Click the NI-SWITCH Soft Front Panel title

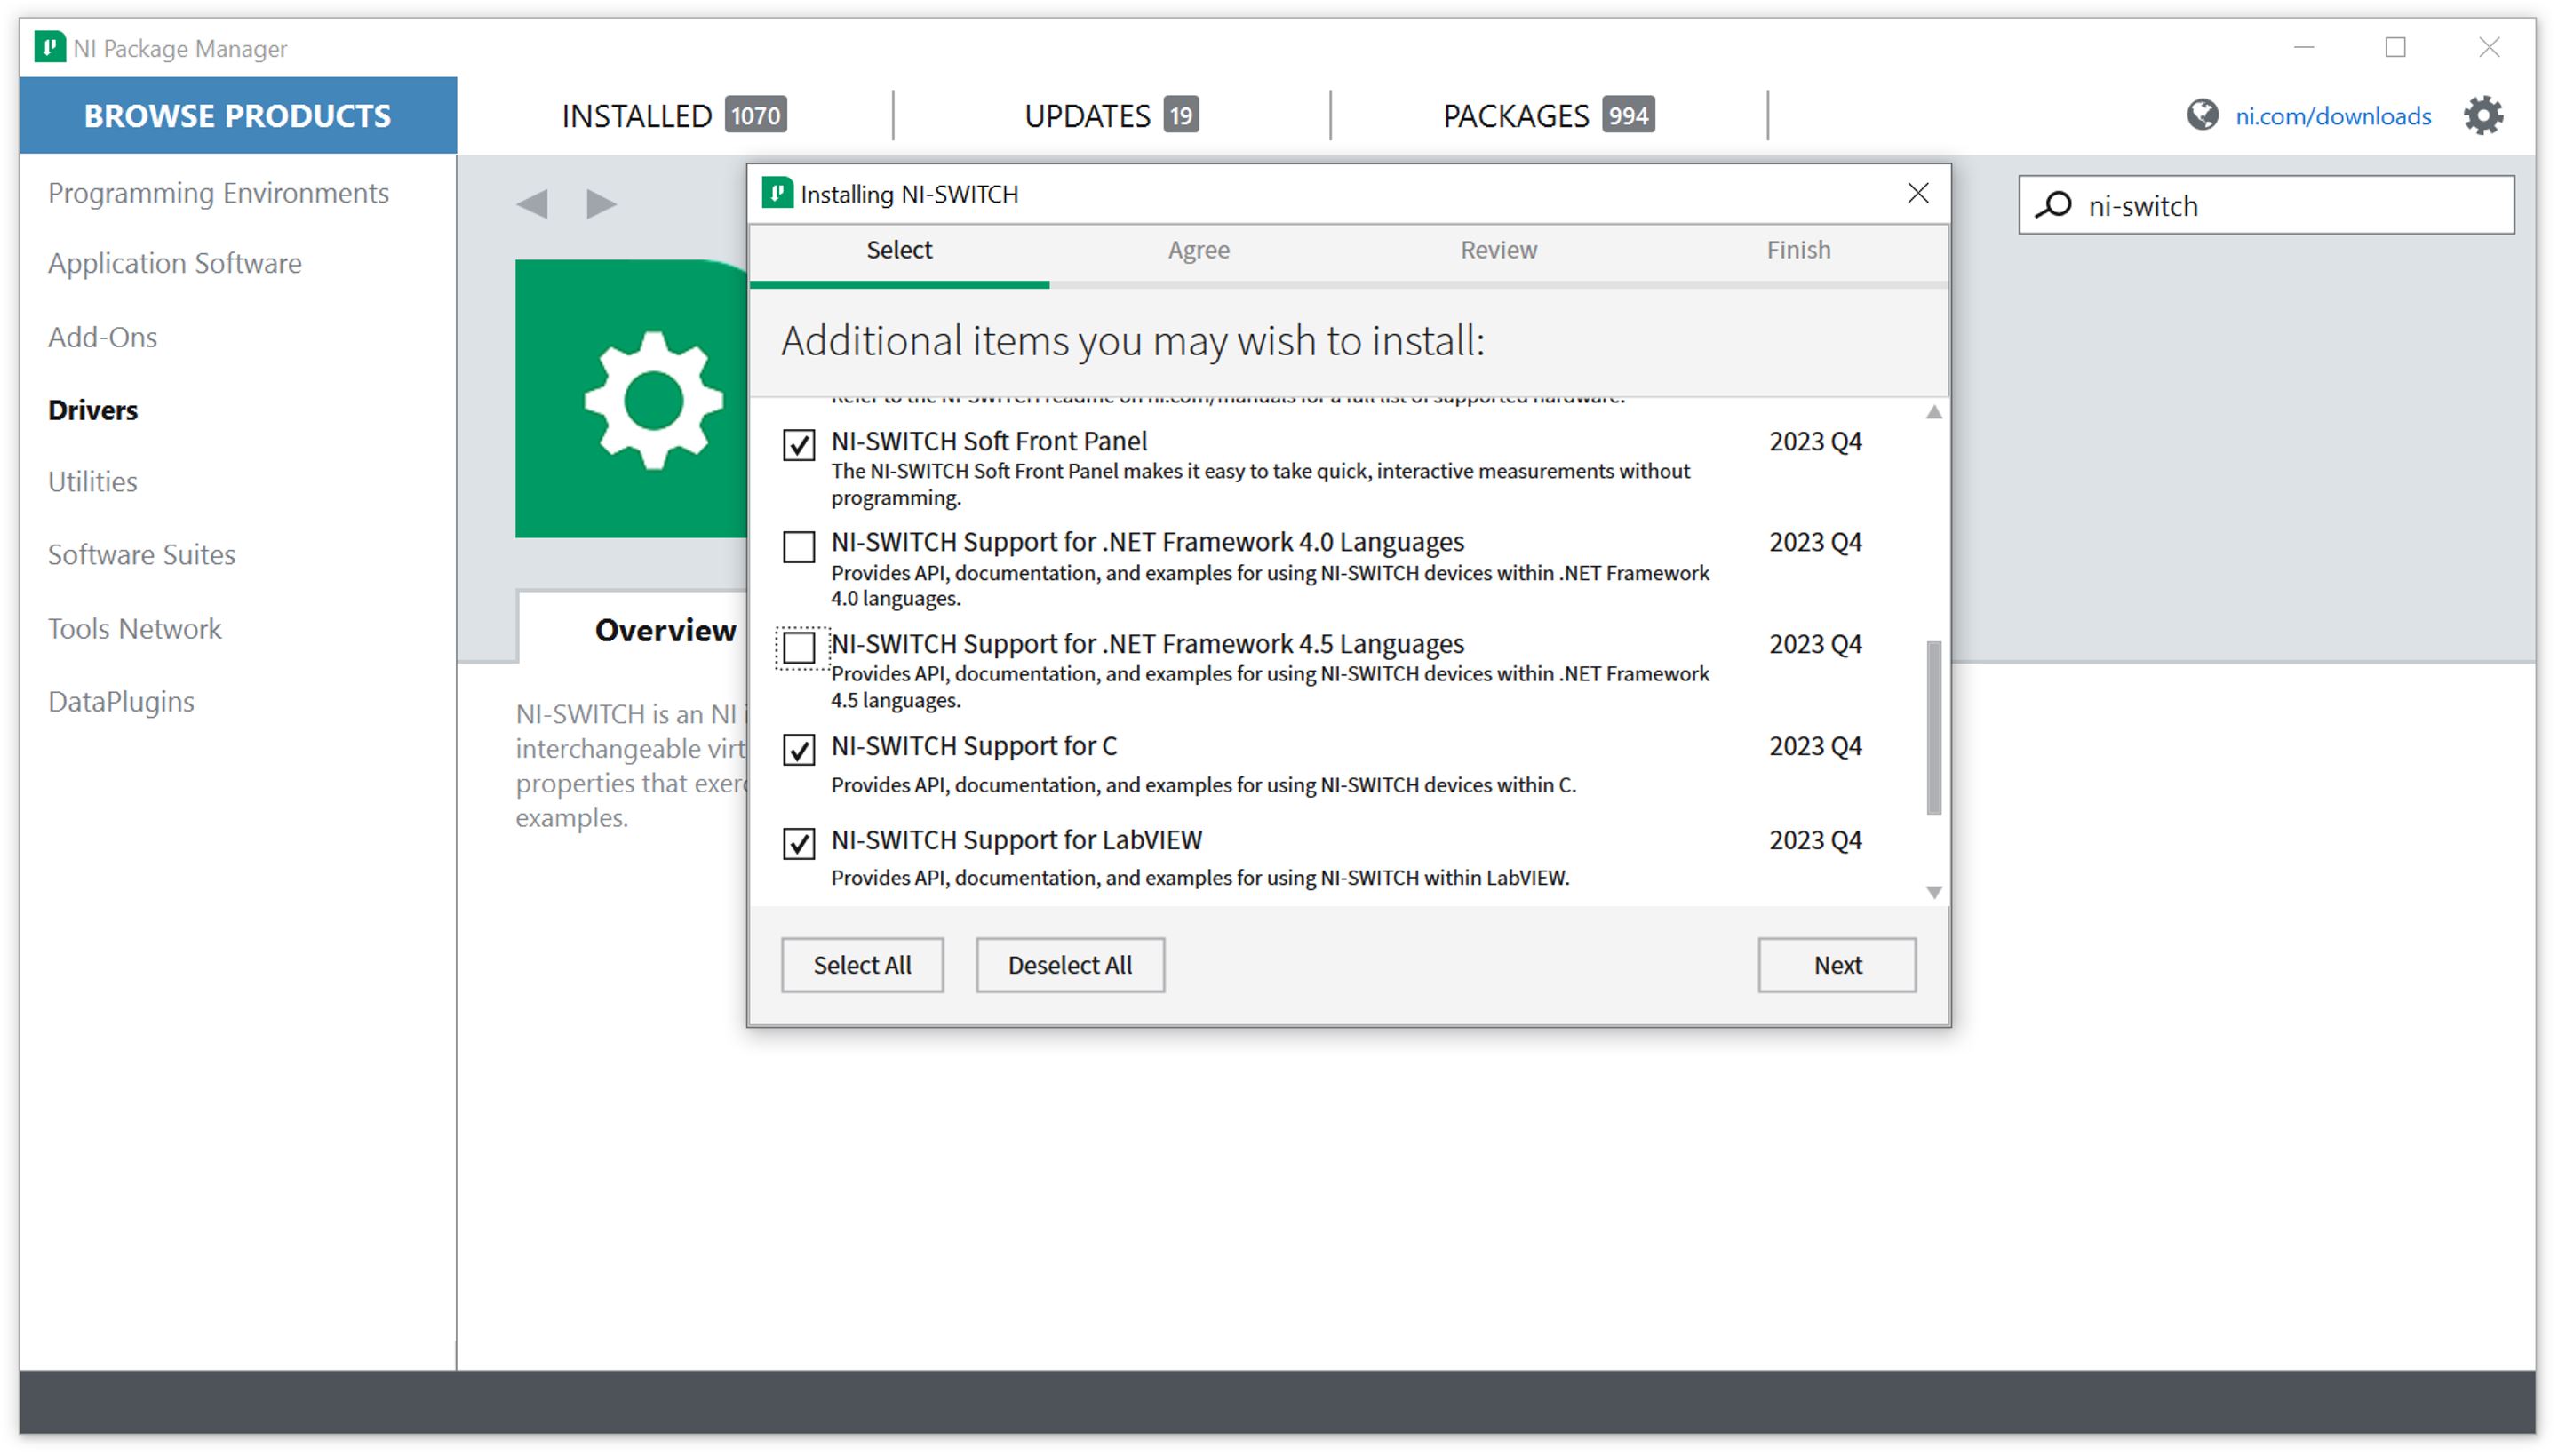click(989, 441)
